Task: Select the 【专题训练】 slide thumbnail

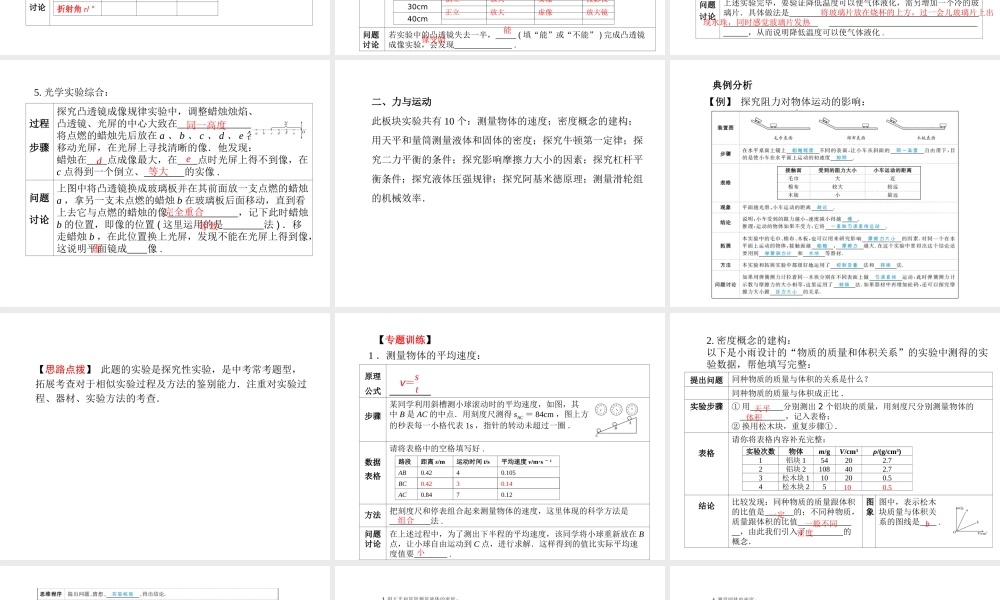Action: 499,436
